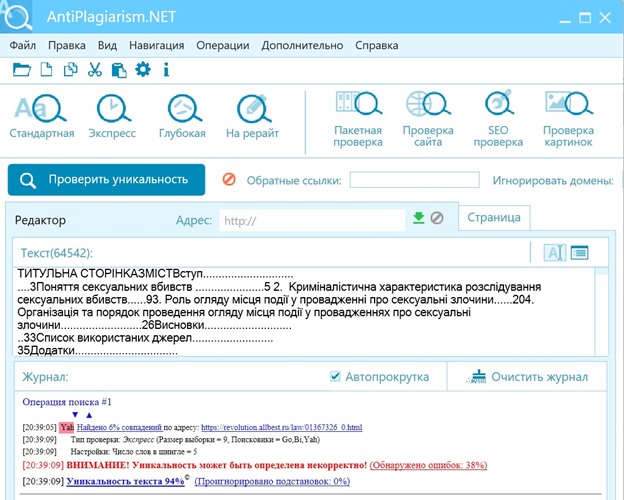This screenshot has width=624, height=500.
Task: Maximize the AntiPlagiarism.NET window
Action: click(x=585, y=18)
